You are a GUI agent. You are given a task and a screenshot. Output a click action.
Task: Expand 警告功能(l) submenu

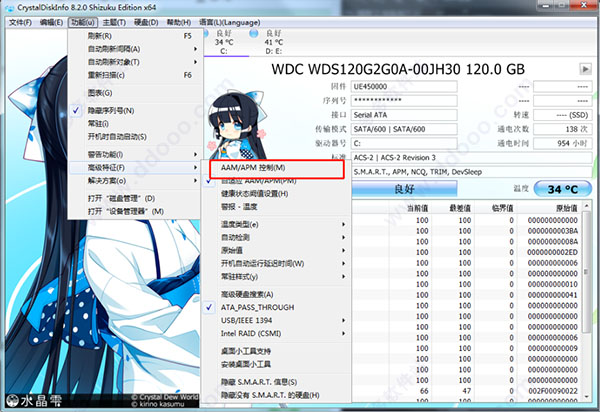click(x=135, y=155)
